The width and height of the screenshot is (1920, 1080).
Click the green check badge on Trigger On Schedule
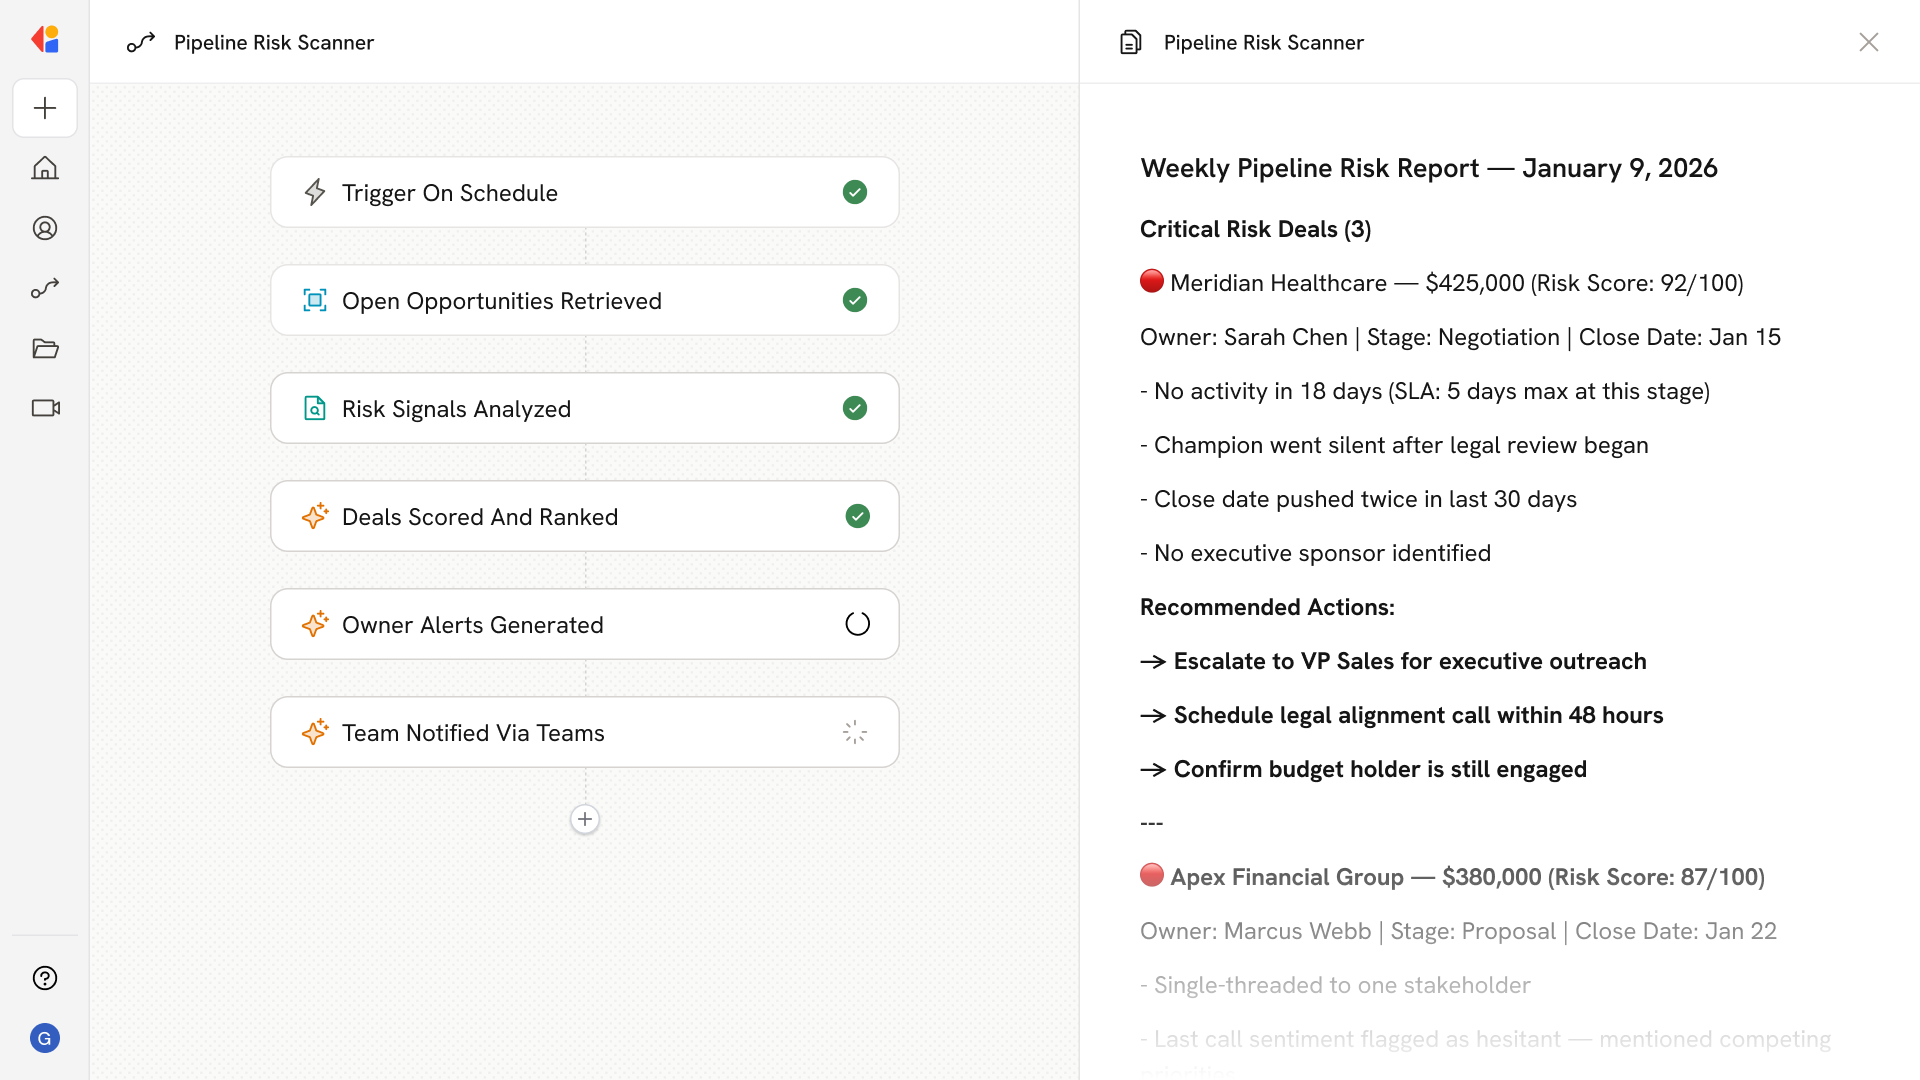[855, 192]
